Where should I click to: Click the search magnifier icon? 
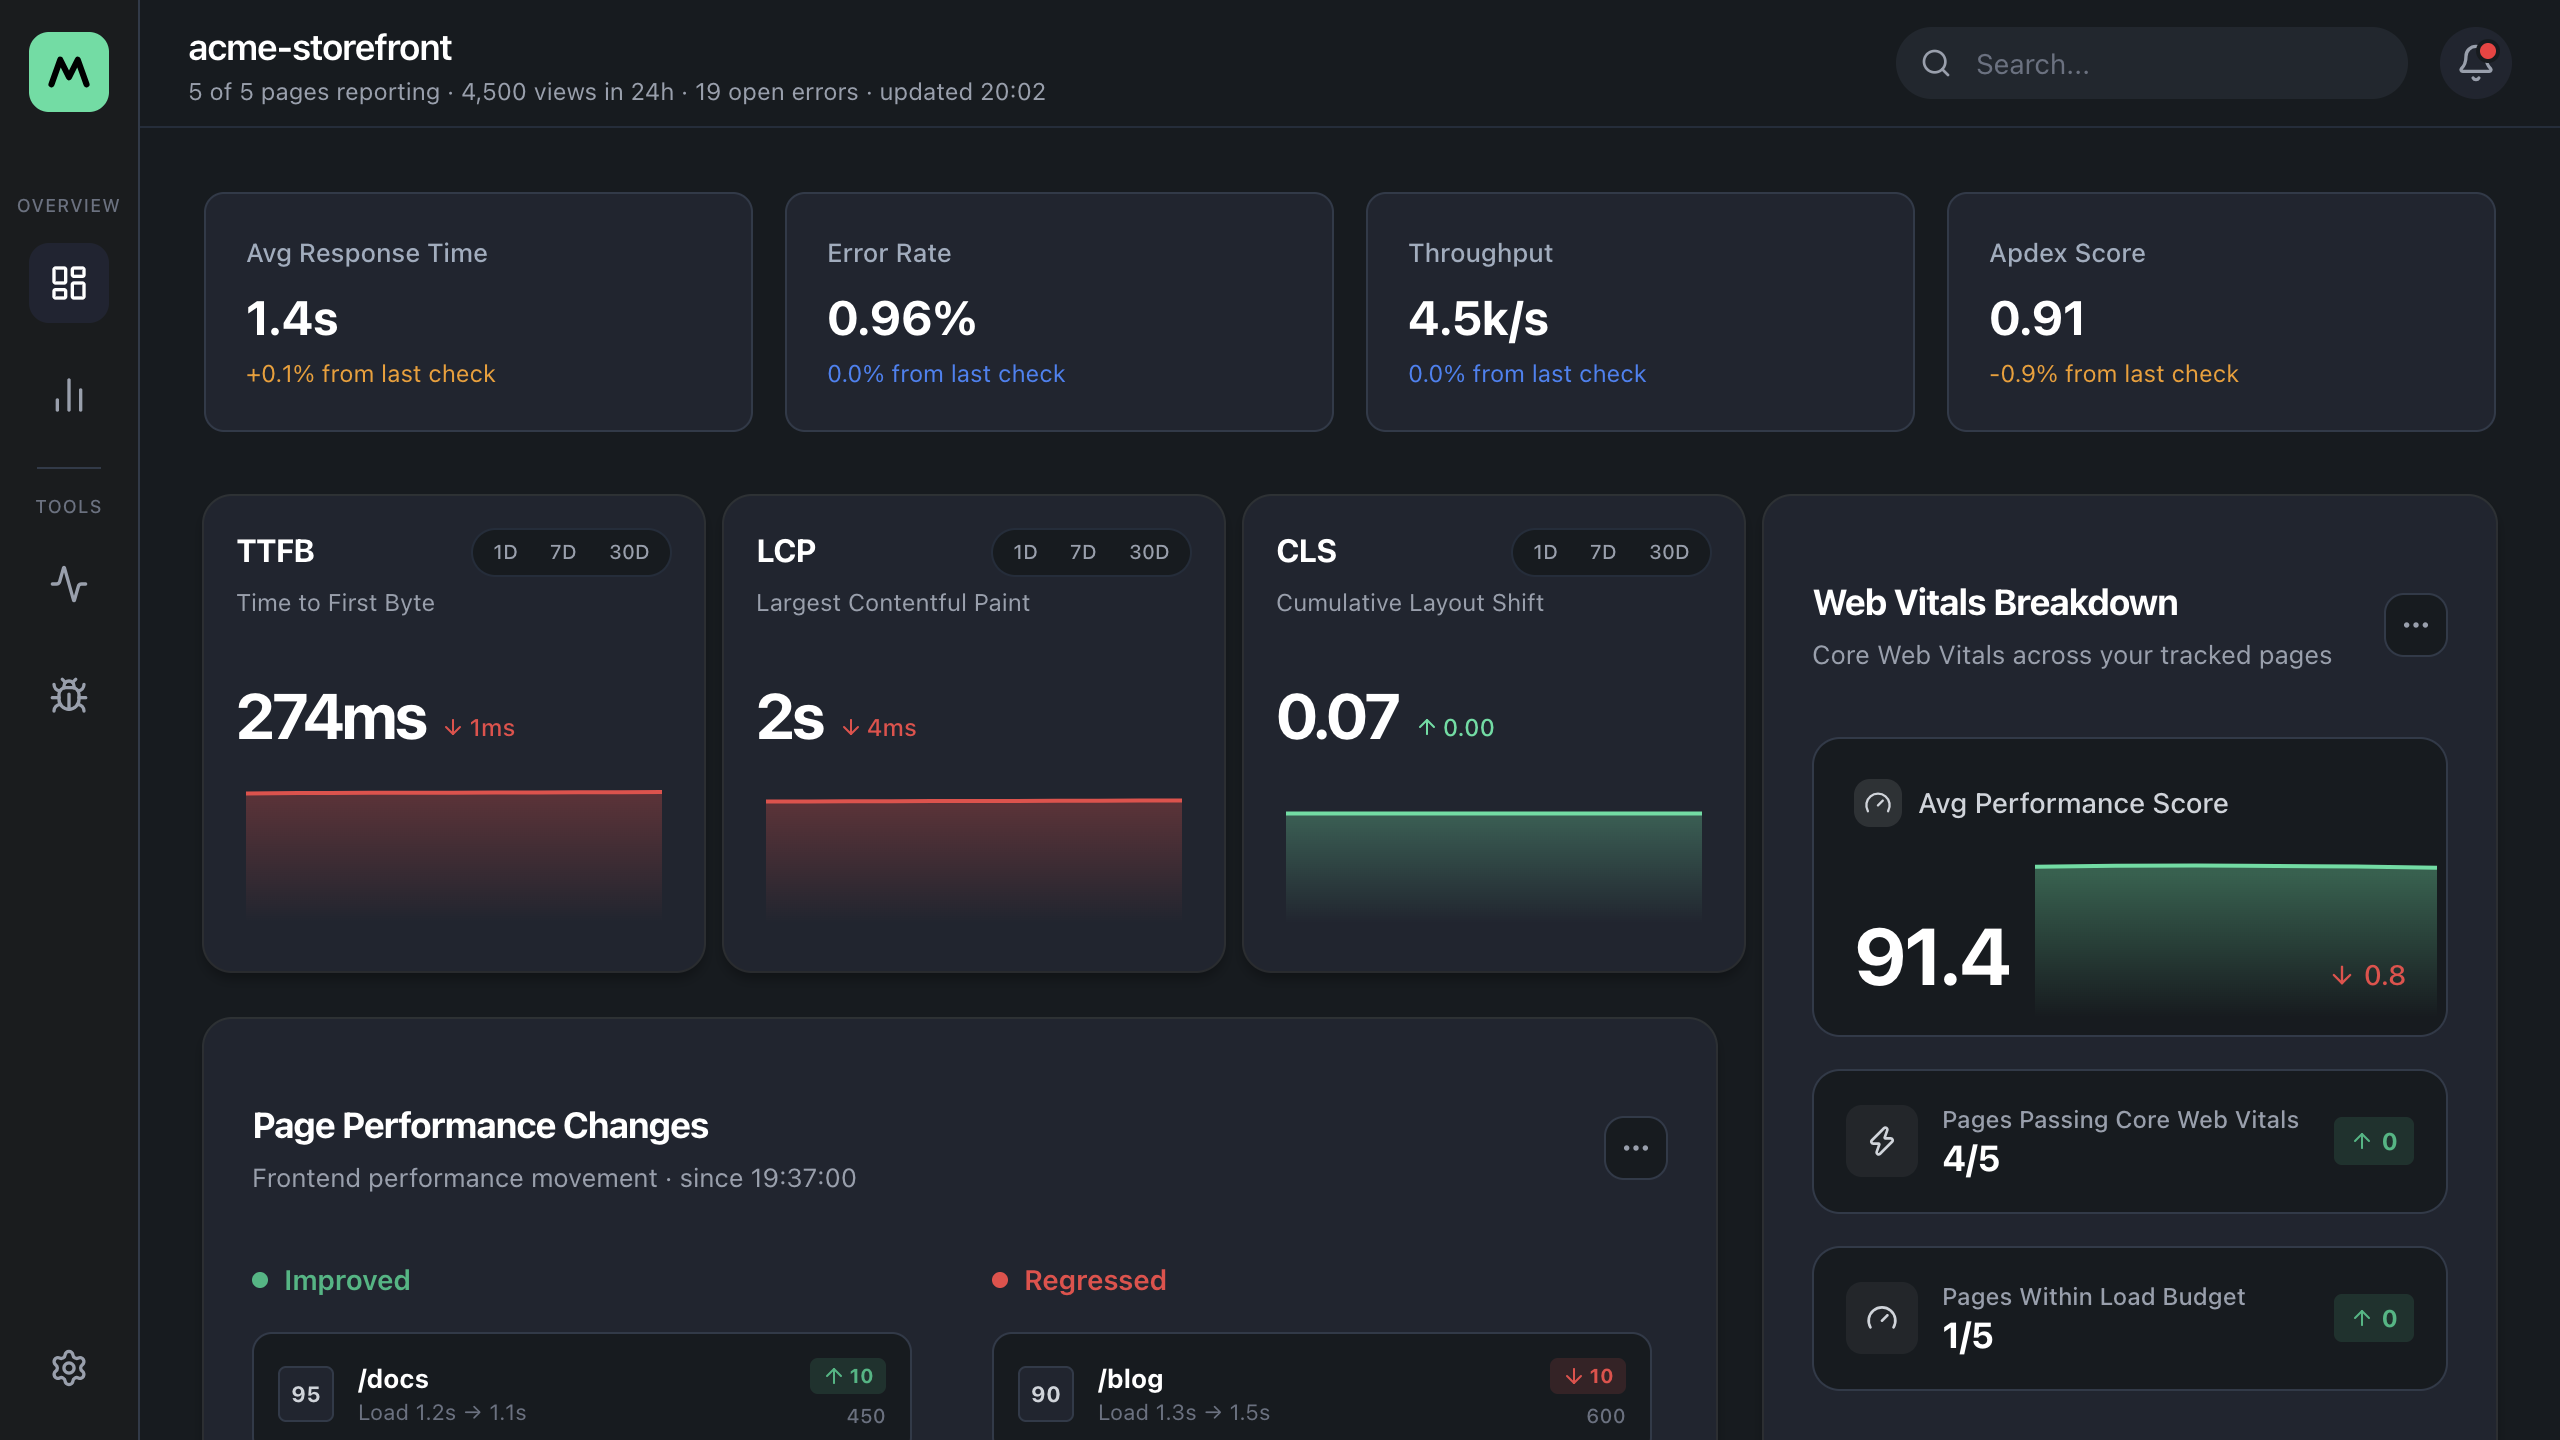tap(1936, 63)
